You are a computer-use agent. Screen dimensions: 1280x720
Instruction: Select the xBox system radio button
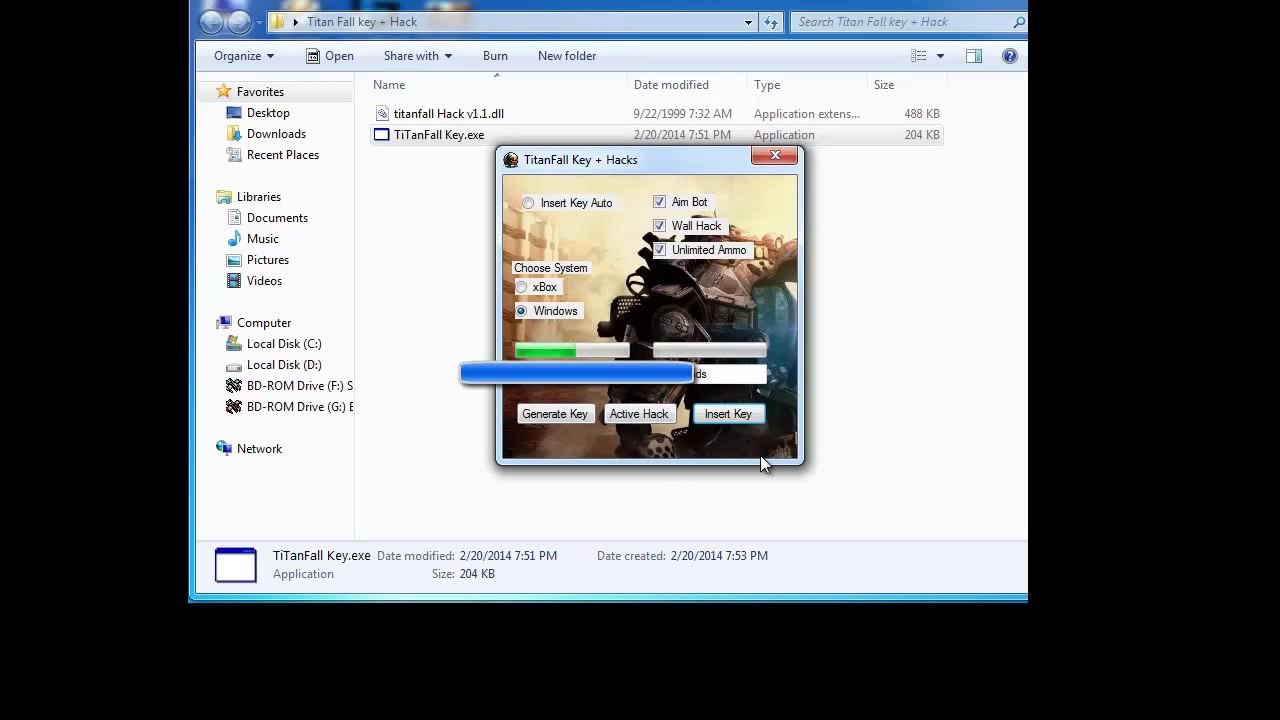521,287
